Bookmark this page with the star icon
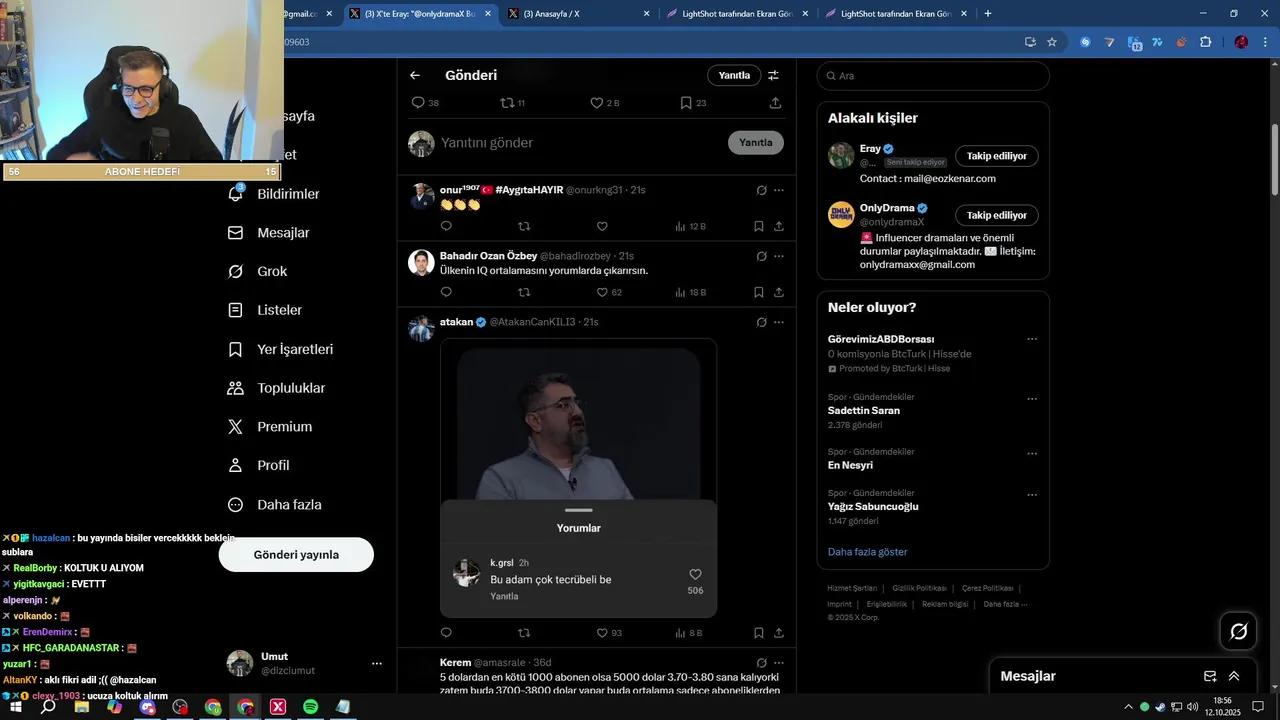The image size is (1280, 720). [x=1052, y=42]
